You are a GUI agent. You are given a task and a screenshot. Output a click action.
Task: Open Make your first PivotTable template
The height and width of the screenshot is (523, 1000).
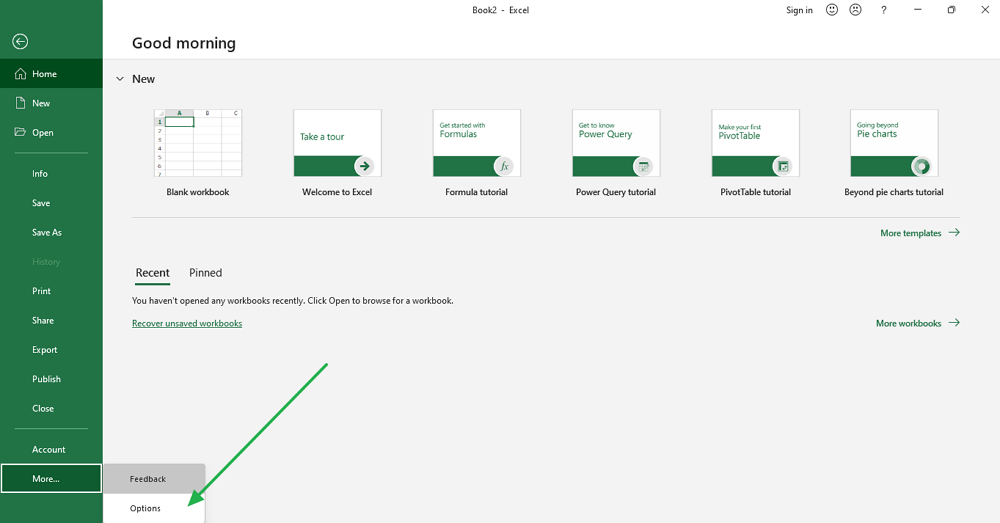756,143
